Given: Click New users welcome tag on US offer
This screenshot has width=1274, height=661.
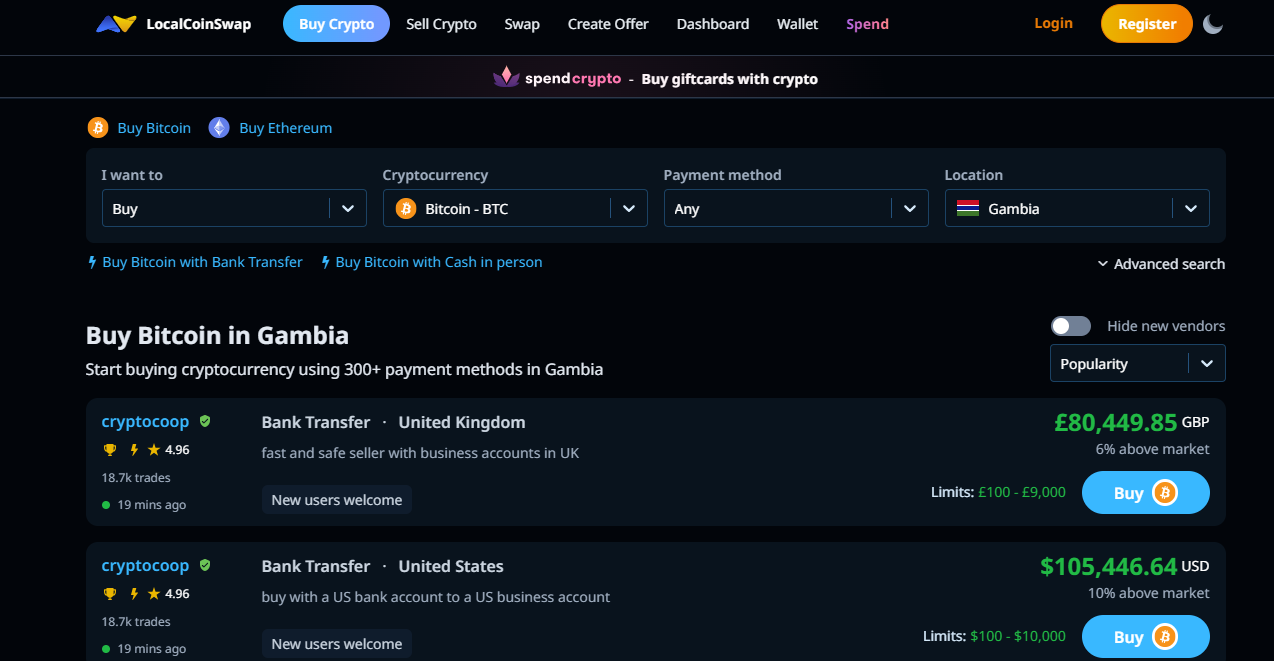Looking at the screenshot, I should pos(337,644).
